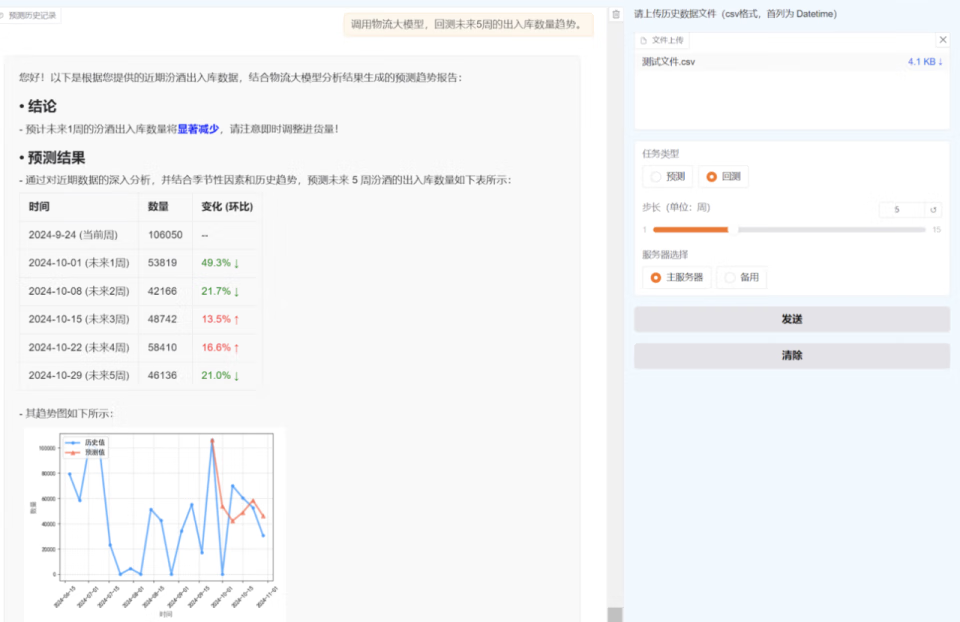Click the trend chart thumbnail image
The image size is (960, 622).
(x=155, y=525)
